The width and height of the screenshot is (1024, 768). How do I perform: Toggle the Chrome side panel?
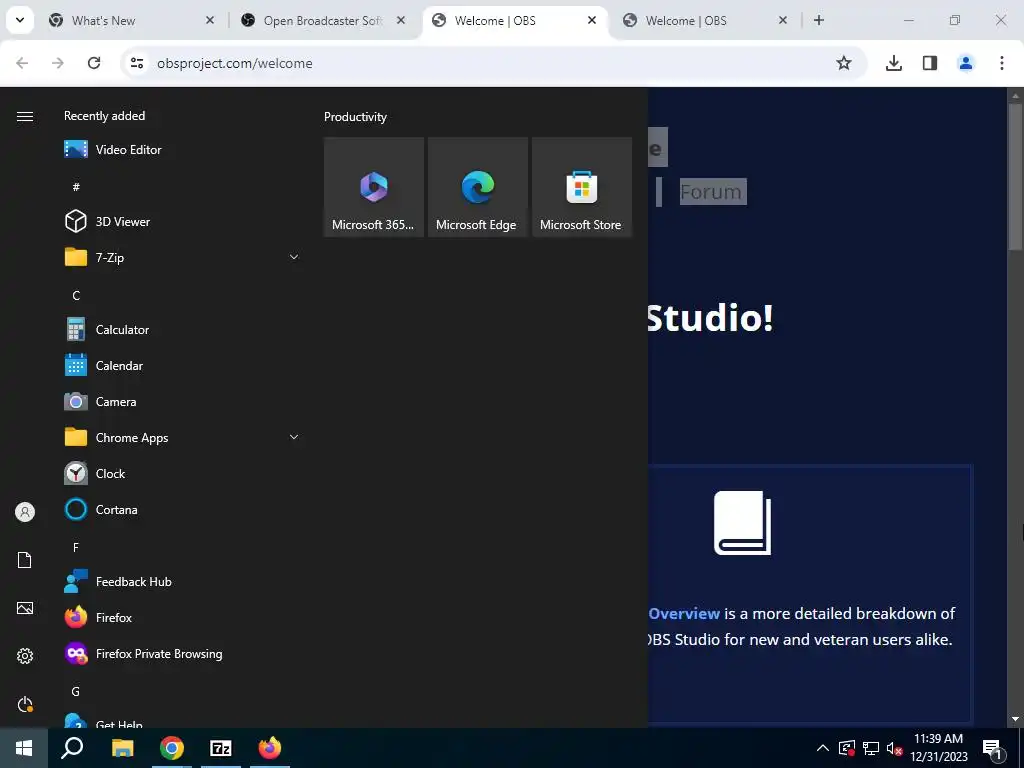[x=930, y=63]
